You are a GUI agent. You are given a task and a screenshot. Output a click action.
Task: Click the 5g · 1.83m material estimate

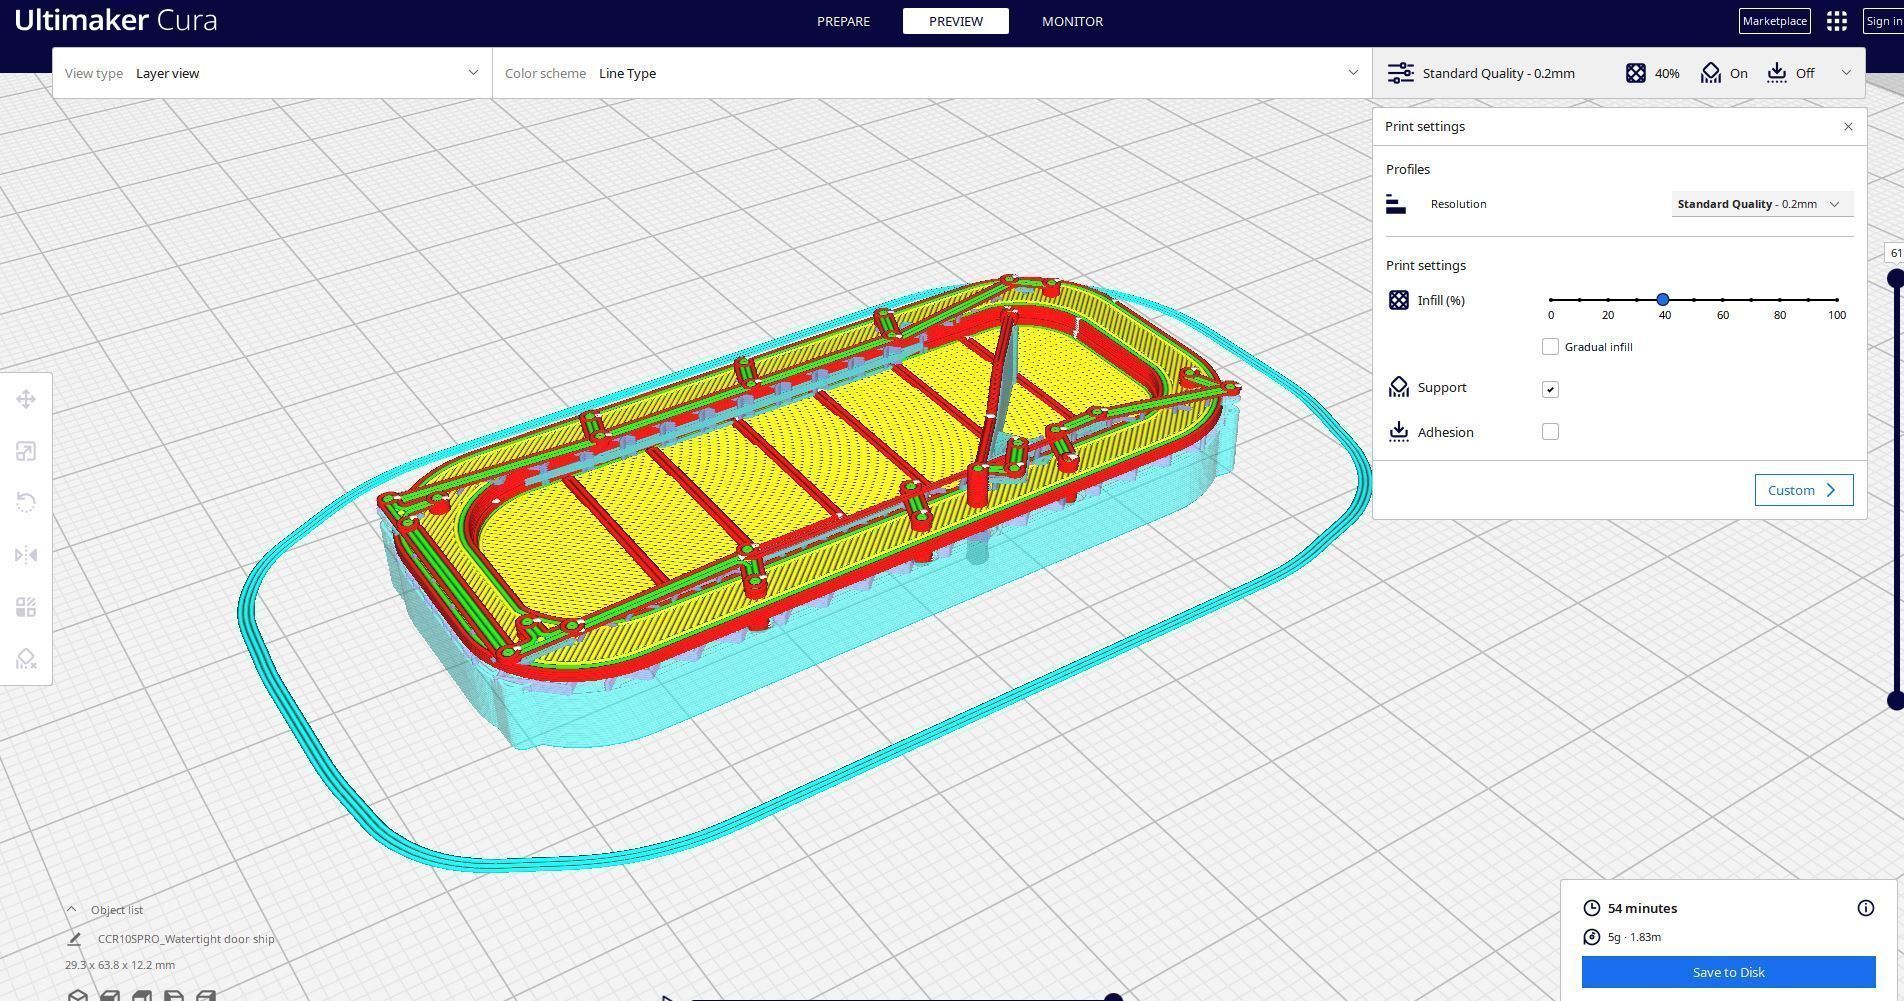pos(1634,937)
